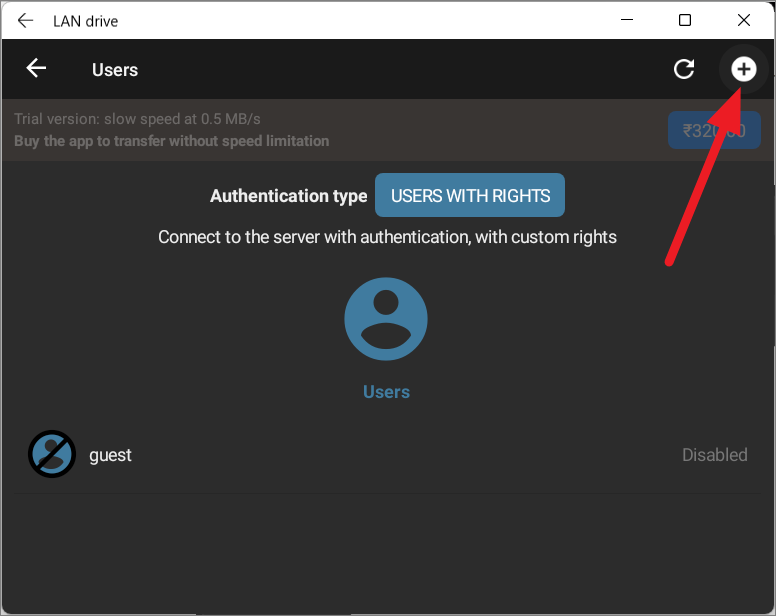Viewport: 776px width, 616px height.
Task: Change the USERS WITH RIGHTS authentication type
Action: tap(470, 195)
